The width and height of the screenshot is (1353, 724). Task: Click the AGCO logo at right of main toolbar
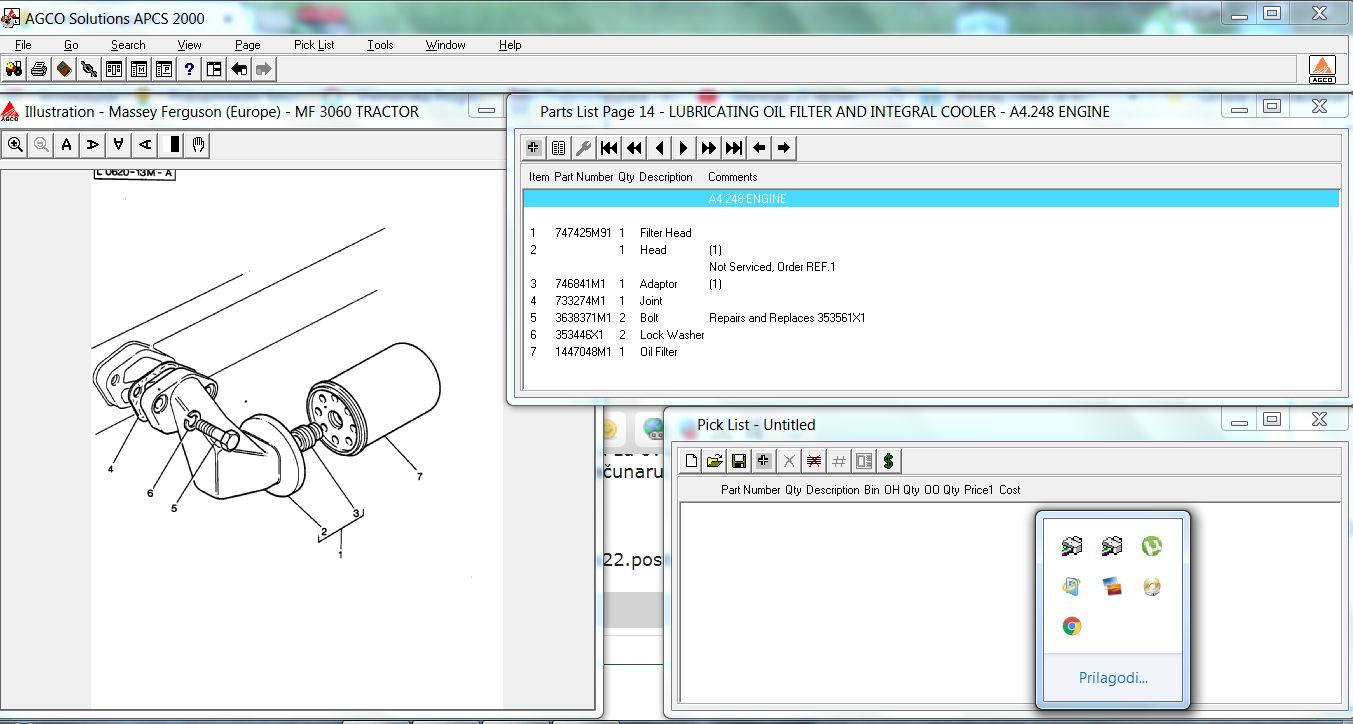pos(1322,69)
